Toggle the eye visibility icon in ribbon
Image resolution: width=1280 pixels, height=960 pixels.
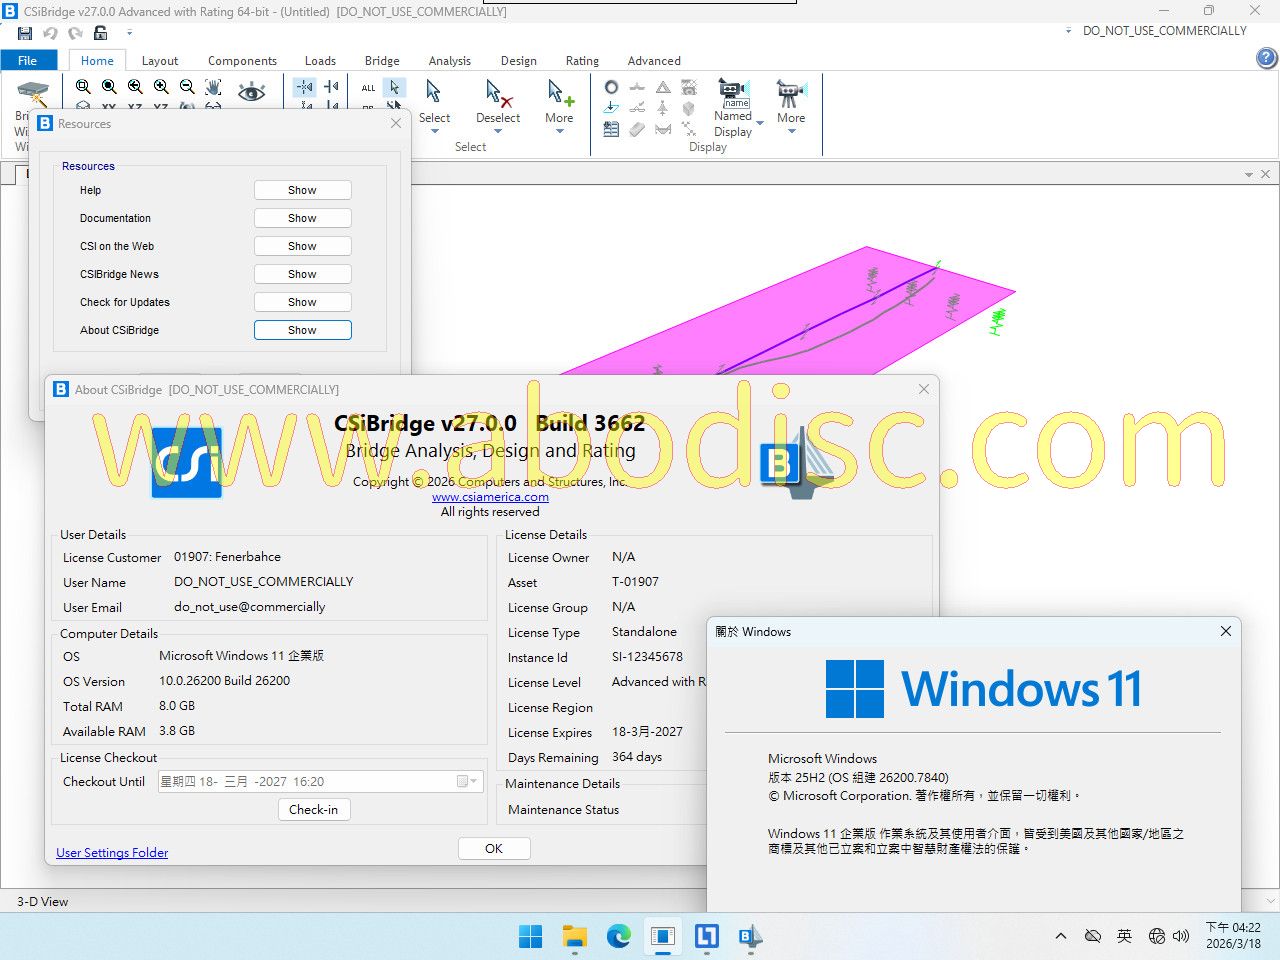(251, 92)
